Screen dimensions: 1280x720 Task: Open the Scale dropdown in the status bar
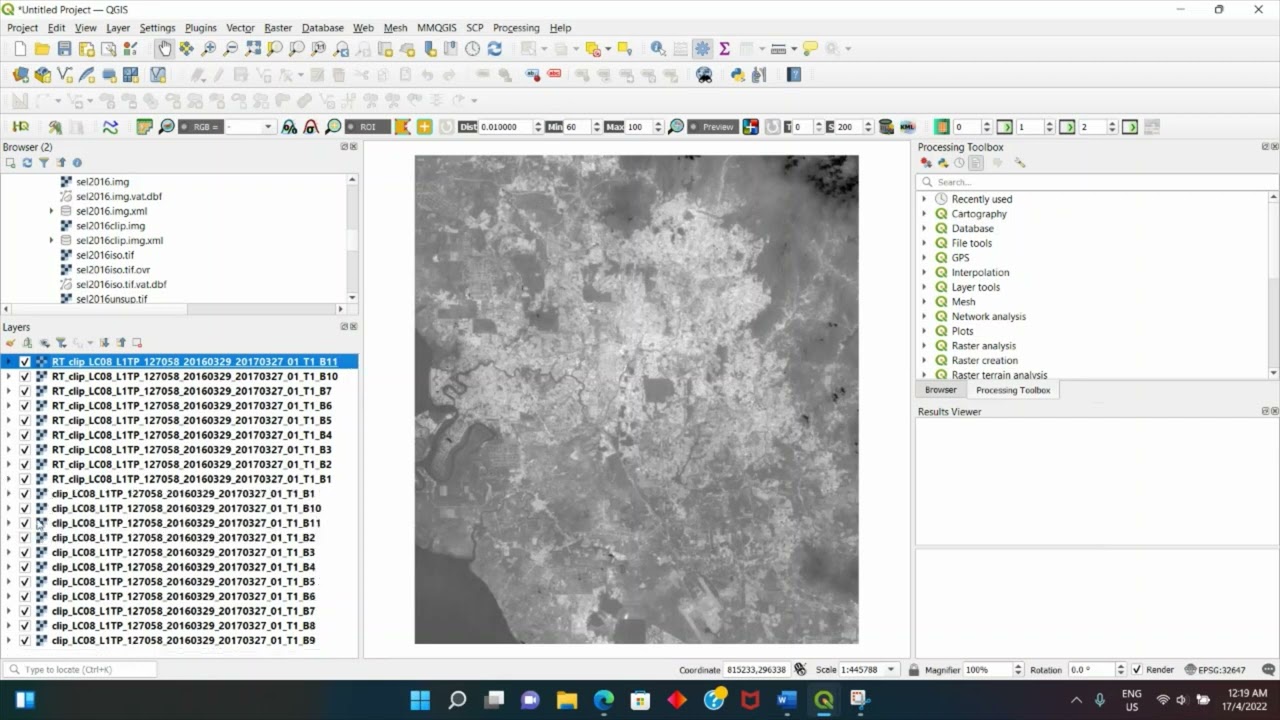click(890, 670)
